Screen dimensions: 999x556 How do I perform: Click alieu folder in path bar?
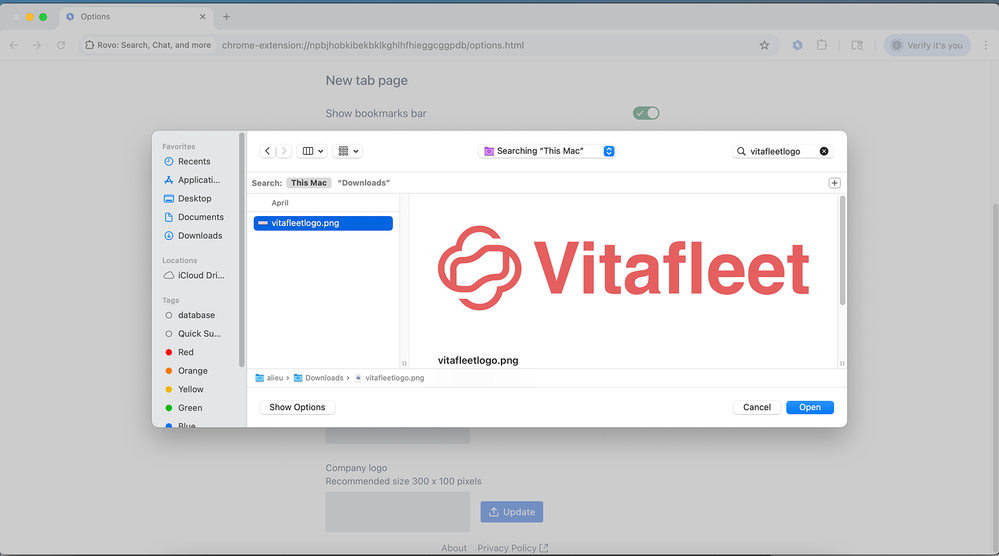[269, 378]
